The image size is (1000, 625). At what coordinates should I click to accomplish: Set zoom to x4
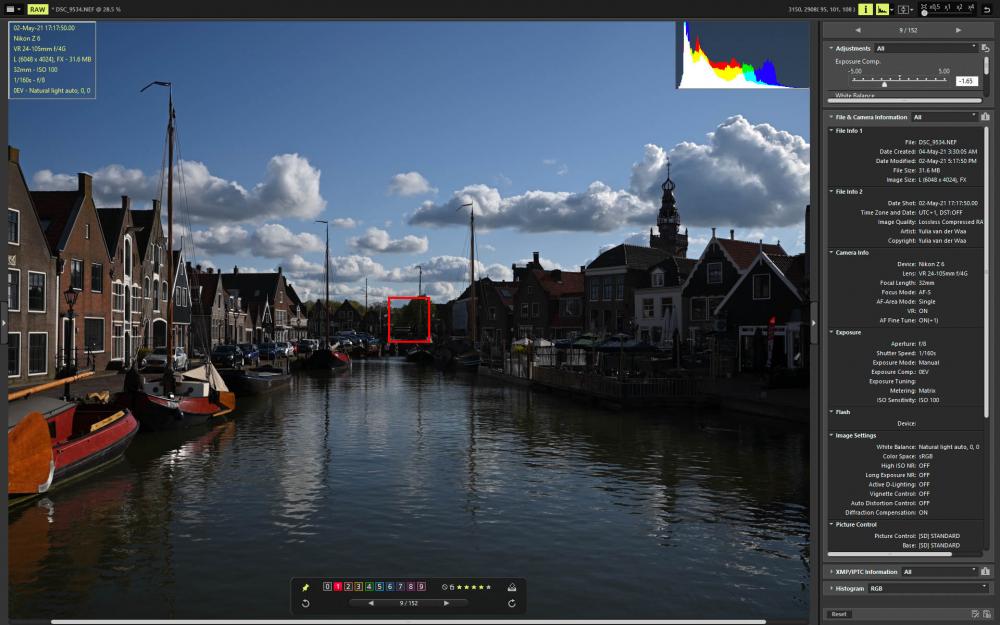971,8
